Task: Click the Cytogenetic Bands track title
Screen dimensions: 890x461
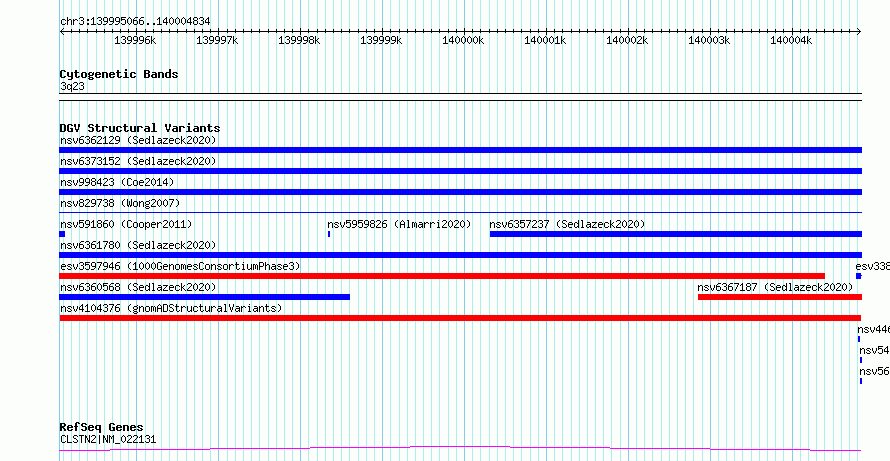Action: pyautogui.click(x=119, y=74)
